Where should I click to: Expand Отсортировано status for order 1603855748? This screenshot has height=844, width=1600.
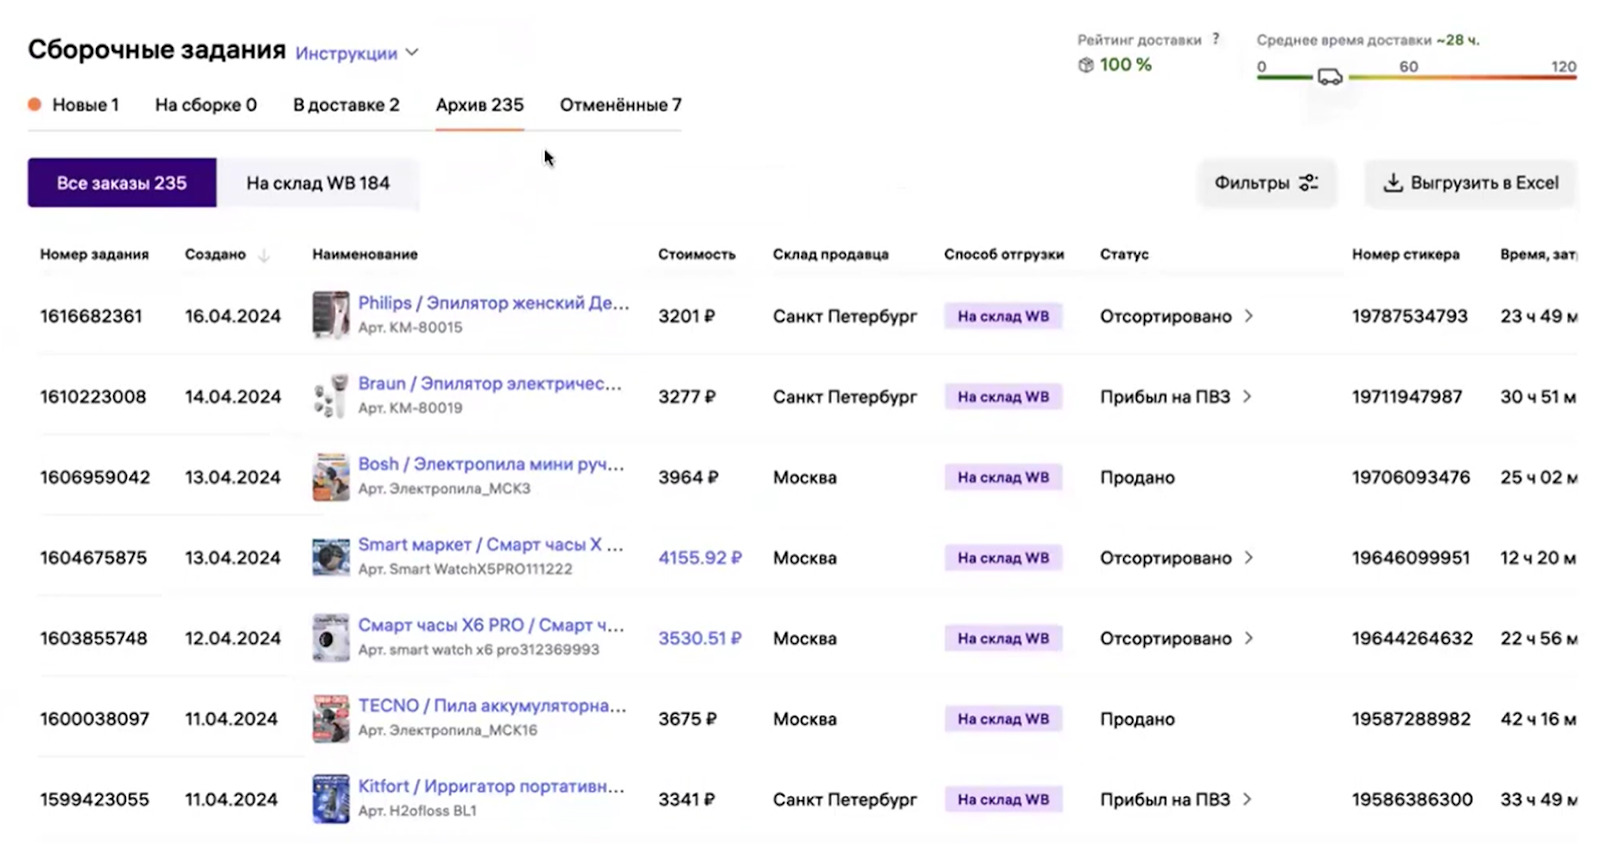(1249, 638)
